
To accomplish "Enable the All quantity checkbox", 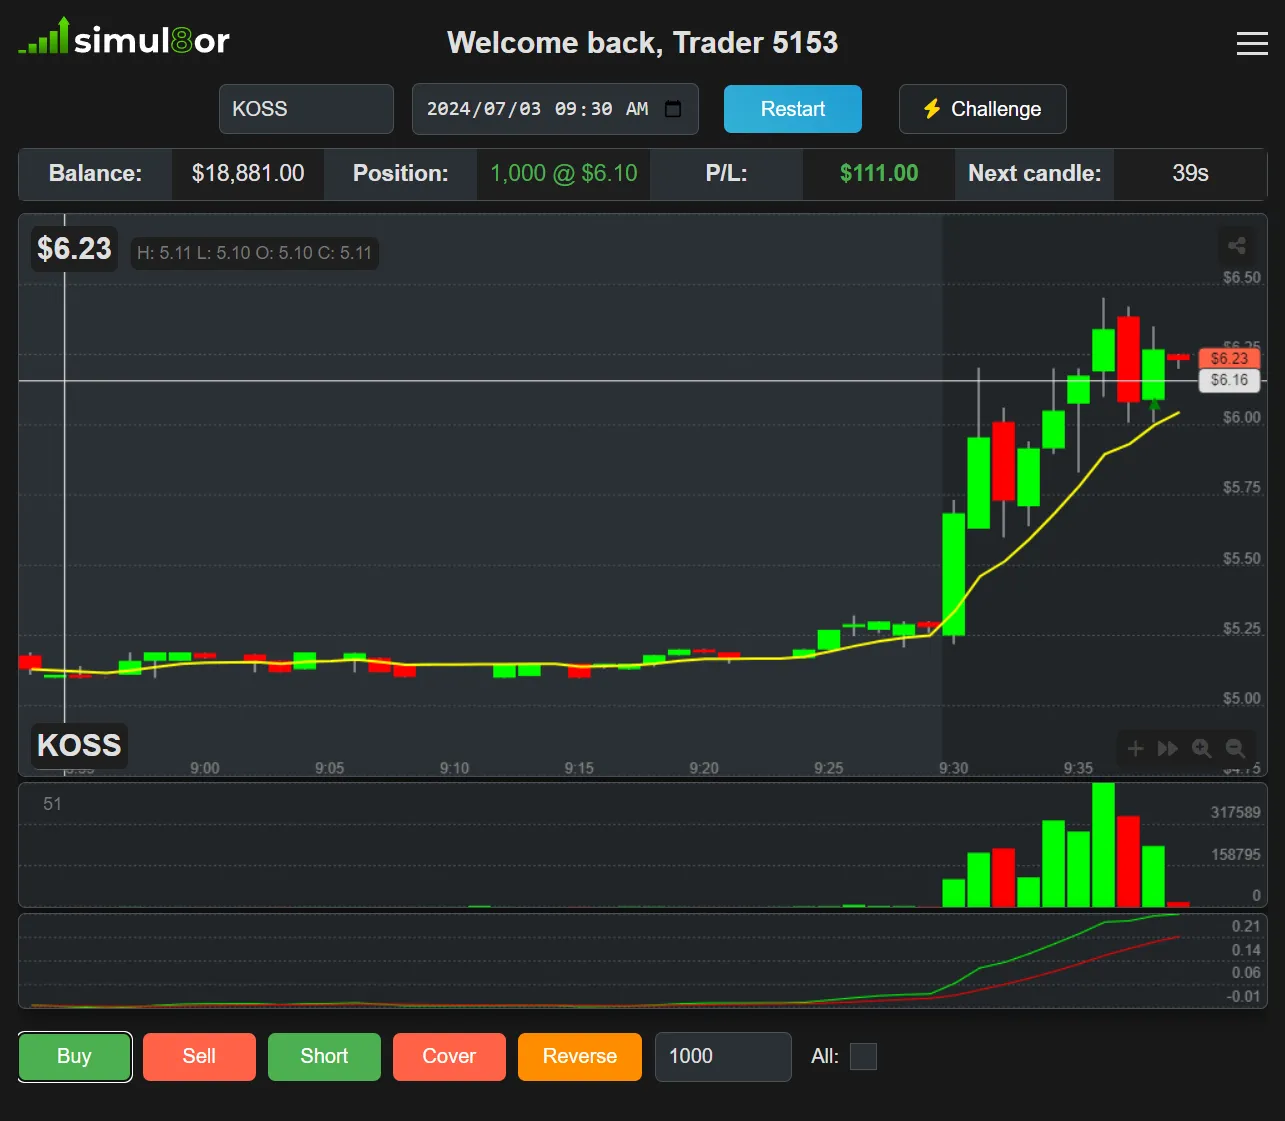I will (x=862, y=1056).
